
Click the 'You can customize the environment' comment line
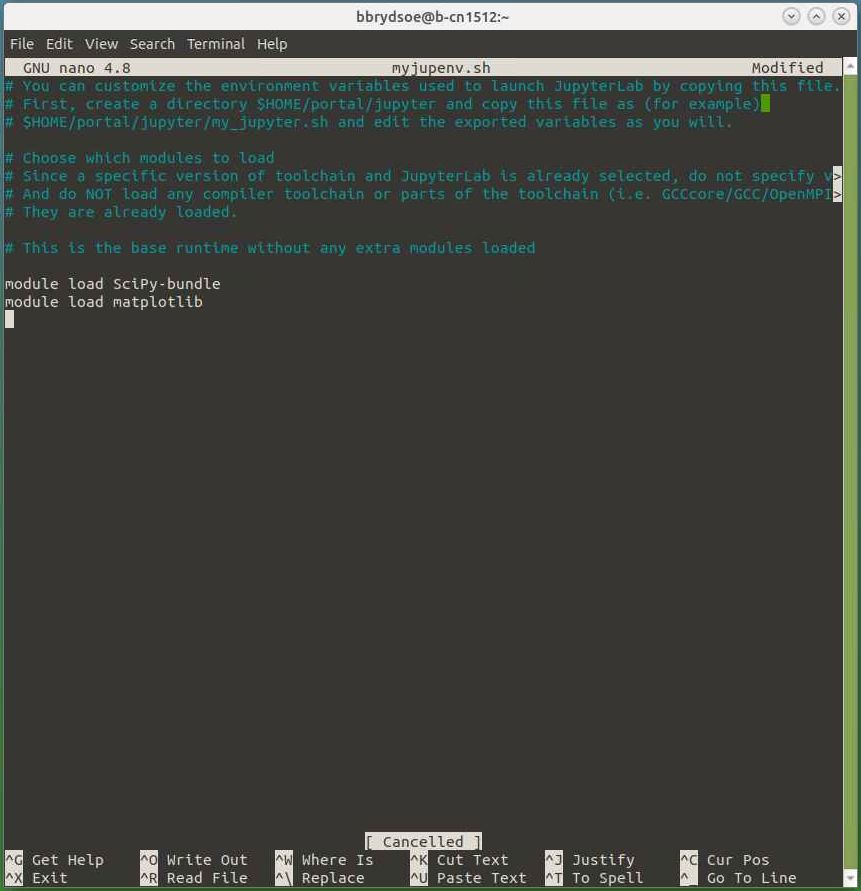(x=422, y=86)
